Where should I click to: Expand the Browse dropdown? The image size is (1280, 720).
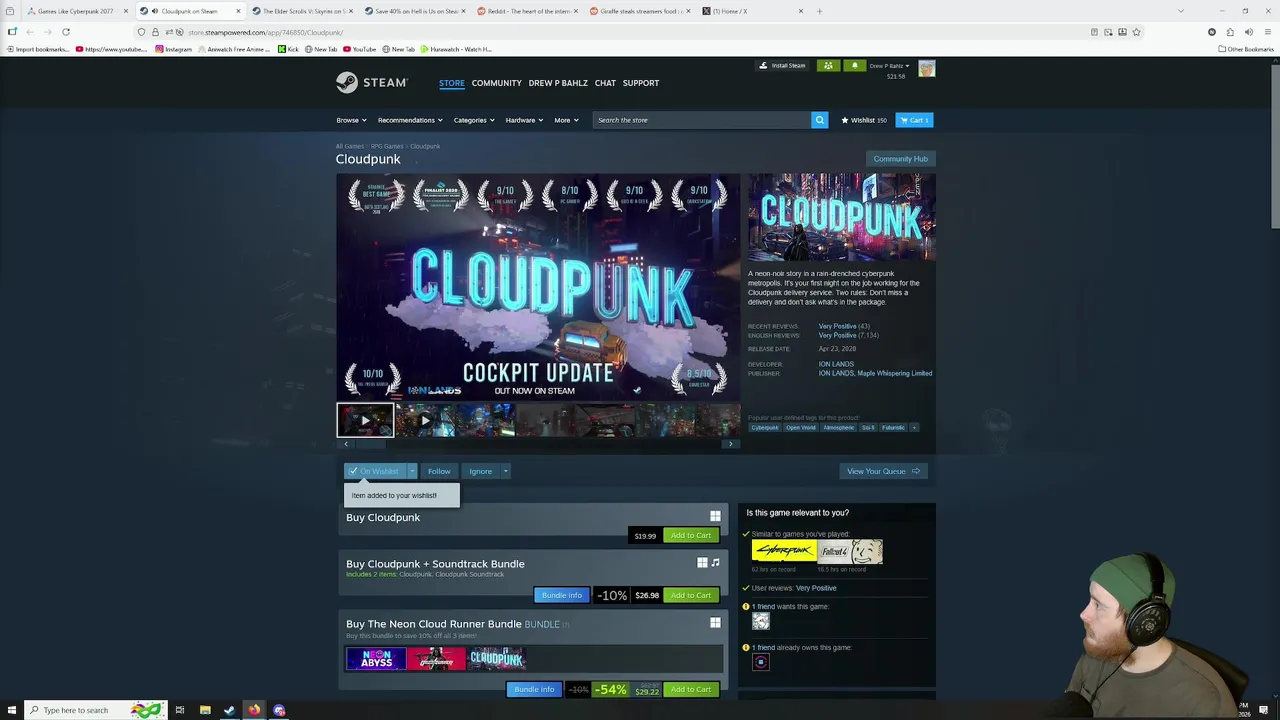coord(351,120)
